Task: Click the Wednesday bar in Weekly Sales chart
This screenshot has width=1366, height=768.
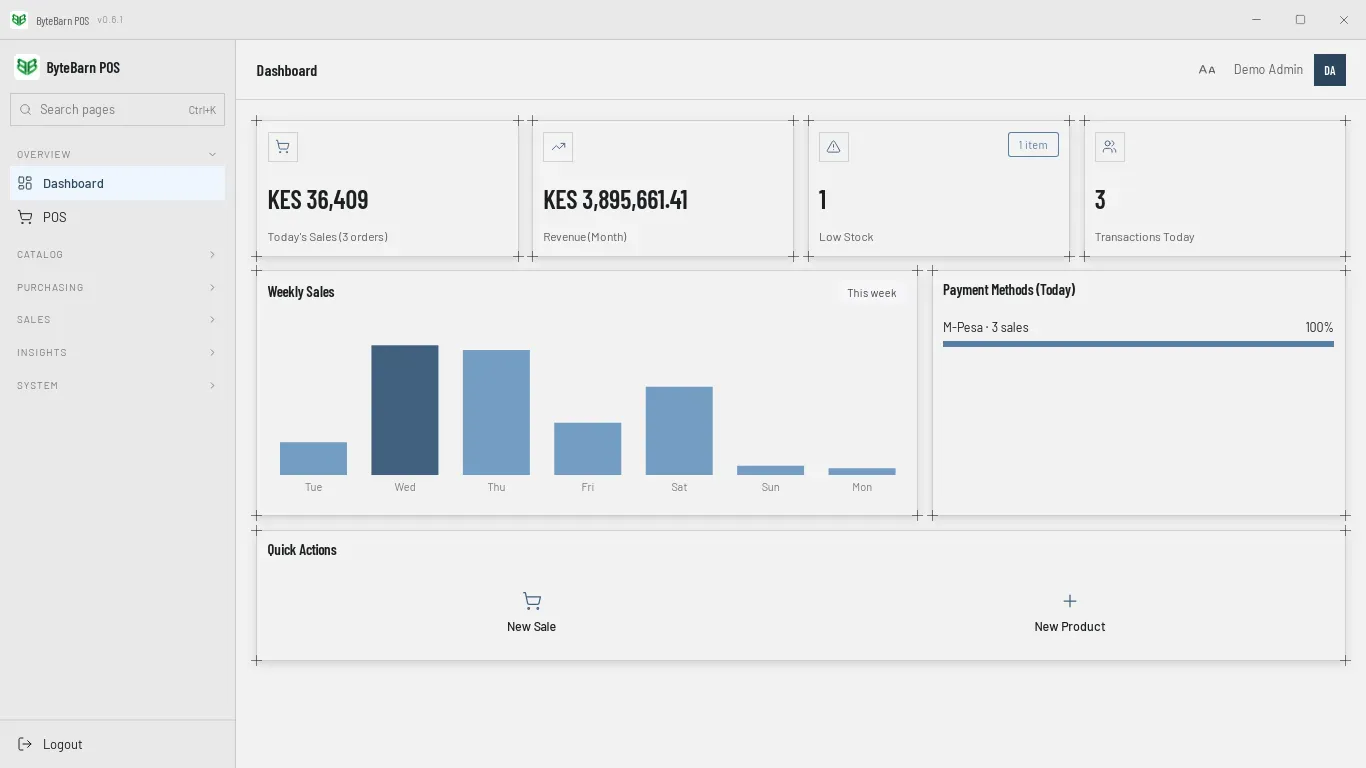Action: pyautogui.click(x=405, y=410)
